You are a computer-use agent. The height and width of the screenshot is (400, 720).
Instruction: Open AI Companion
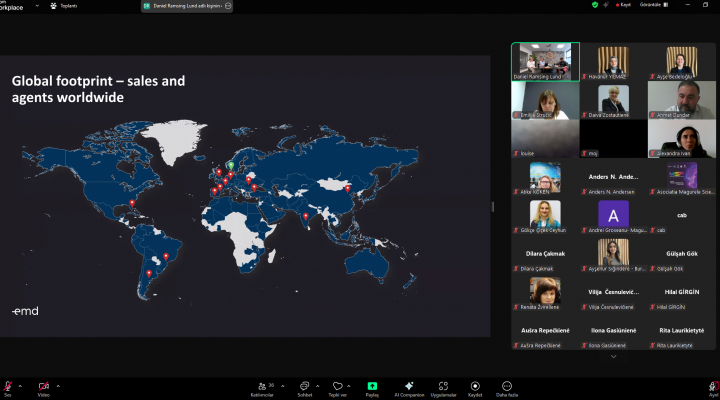(408, 387)
